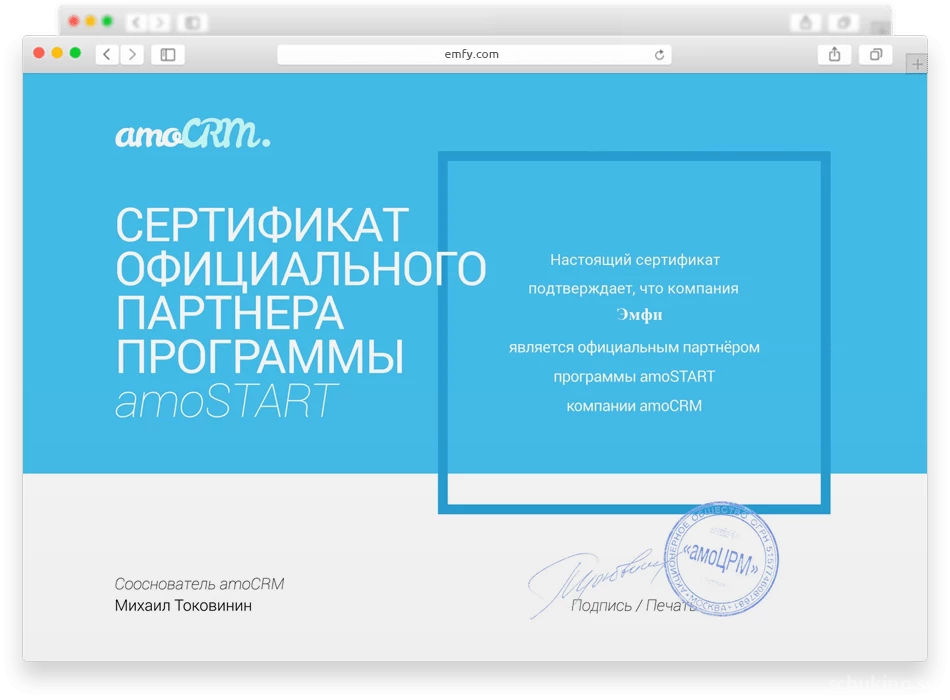Click the heading word 'СЕРТИФИКАТ'
The width and height of the screenshot is (950, 700).
coord(262,225)
